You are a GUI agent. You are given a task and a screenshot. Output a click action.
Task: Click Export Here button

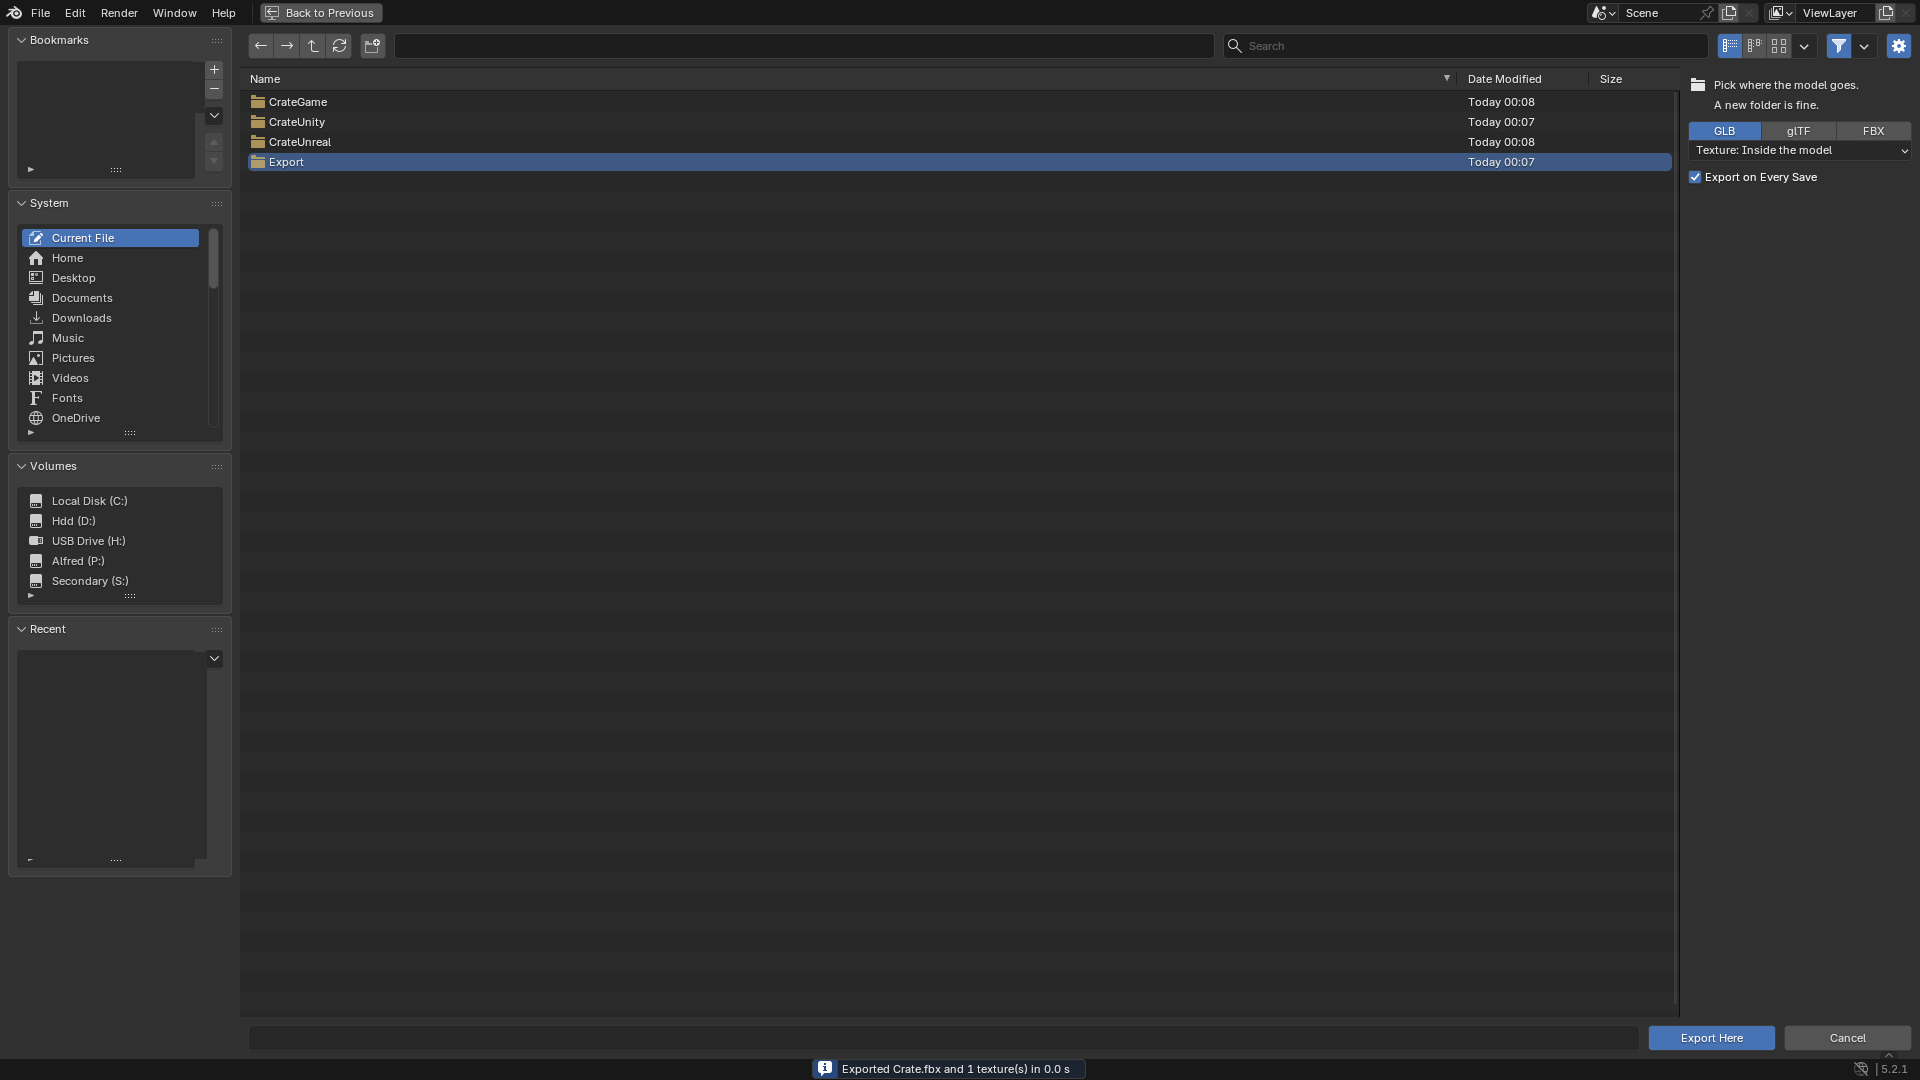[1712, 1038]
